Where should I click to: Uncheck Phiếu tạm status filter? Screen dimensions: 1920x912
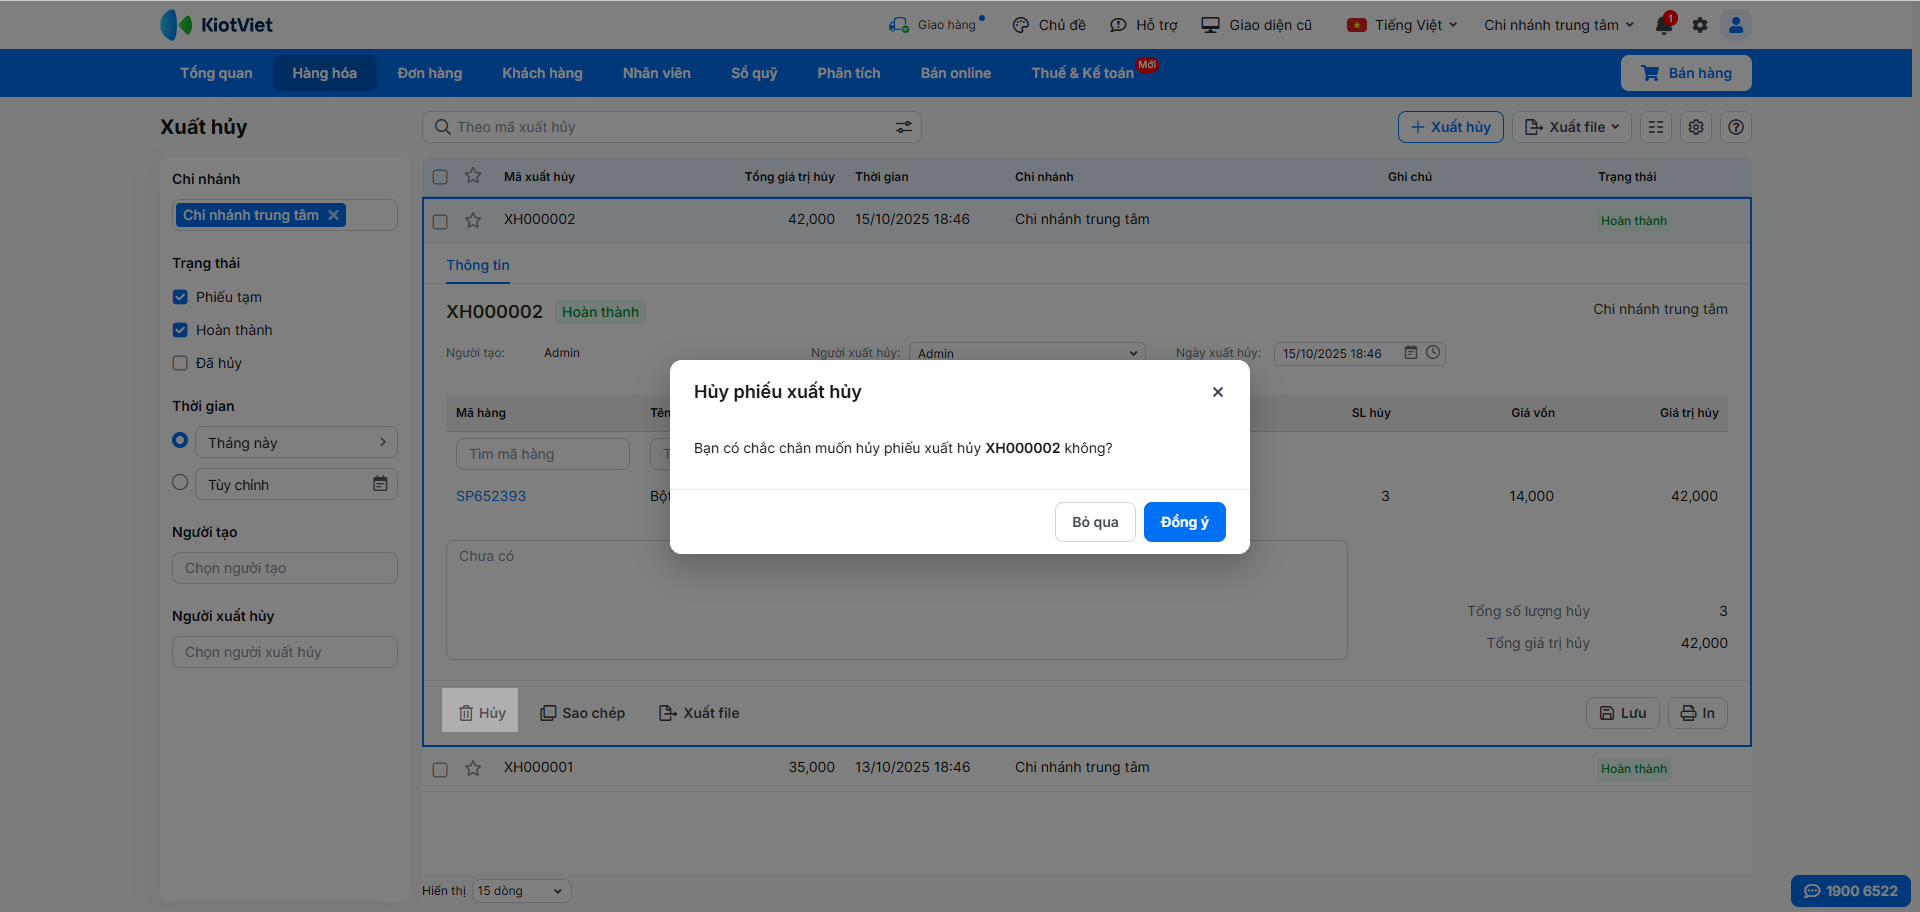click(180, 297)
